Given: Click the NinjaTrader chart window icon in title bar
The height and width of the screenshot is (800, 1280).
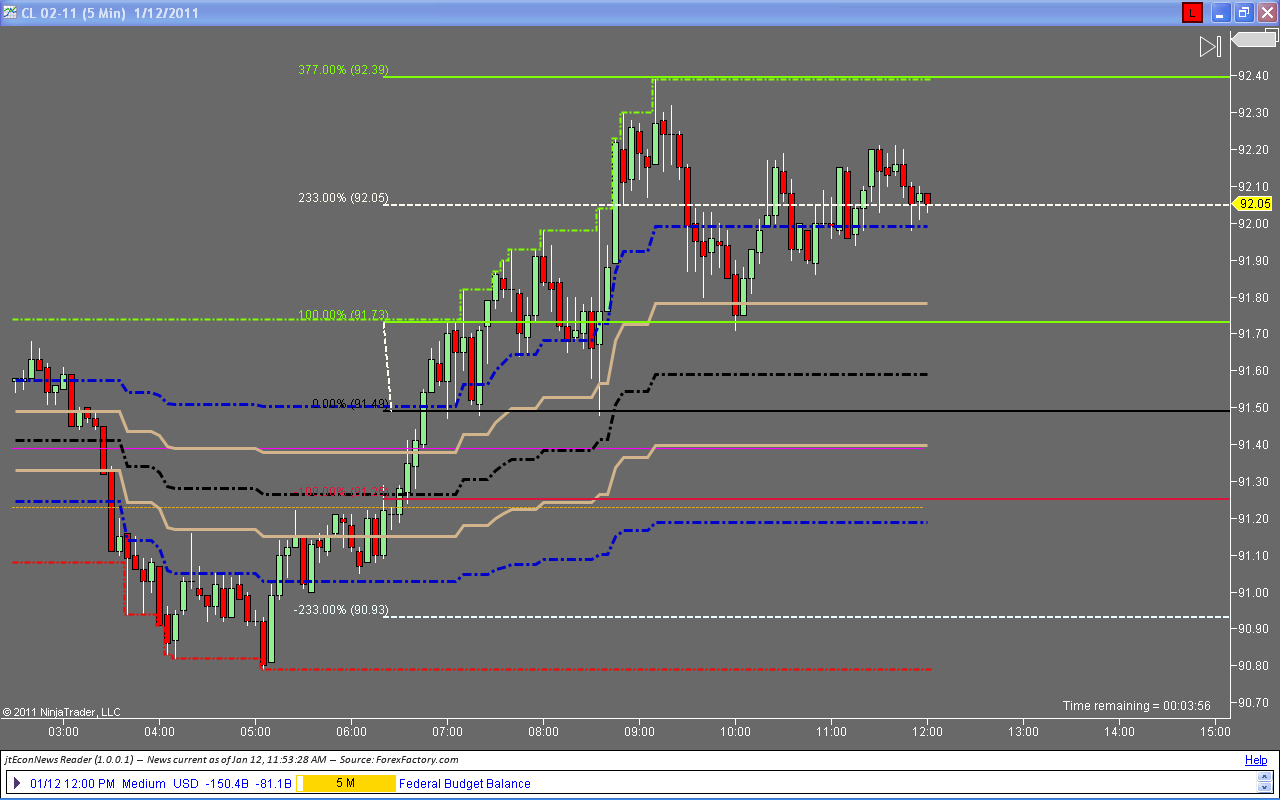Looking at the screenshot, I should click(x=9, y=13).
